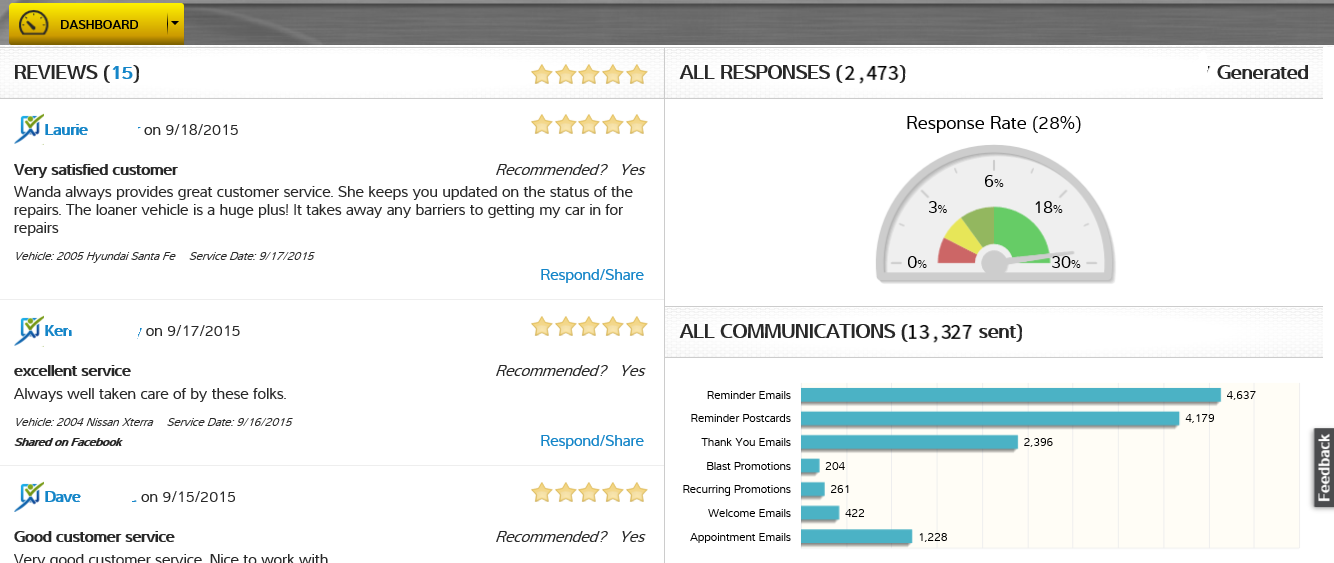Click the verified badge icon beside Laurie
This screenshot has width=1334, height=563.
tap(29, 129)
